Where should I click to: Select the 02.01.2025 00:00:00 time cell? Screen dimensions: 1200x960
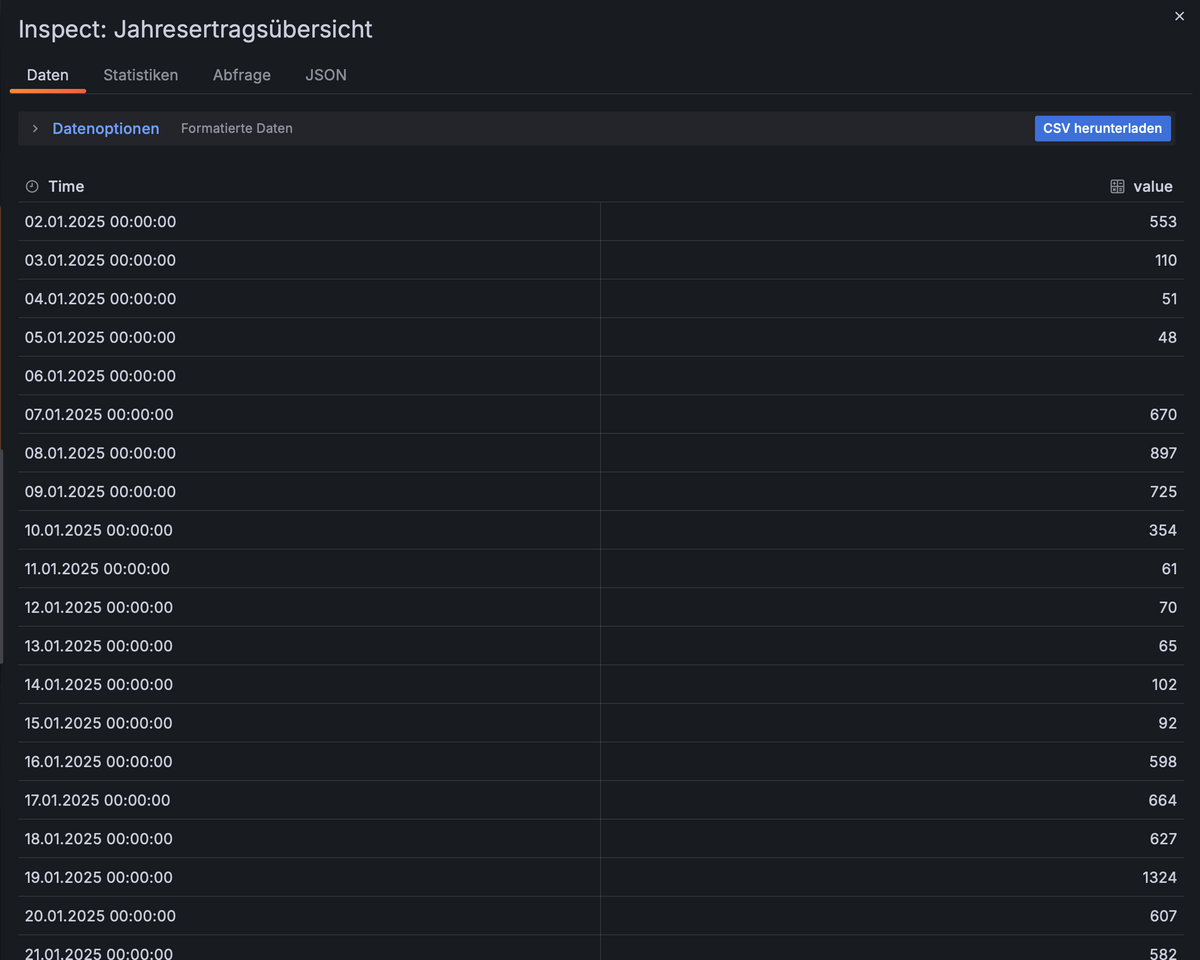tap(309, 222)
